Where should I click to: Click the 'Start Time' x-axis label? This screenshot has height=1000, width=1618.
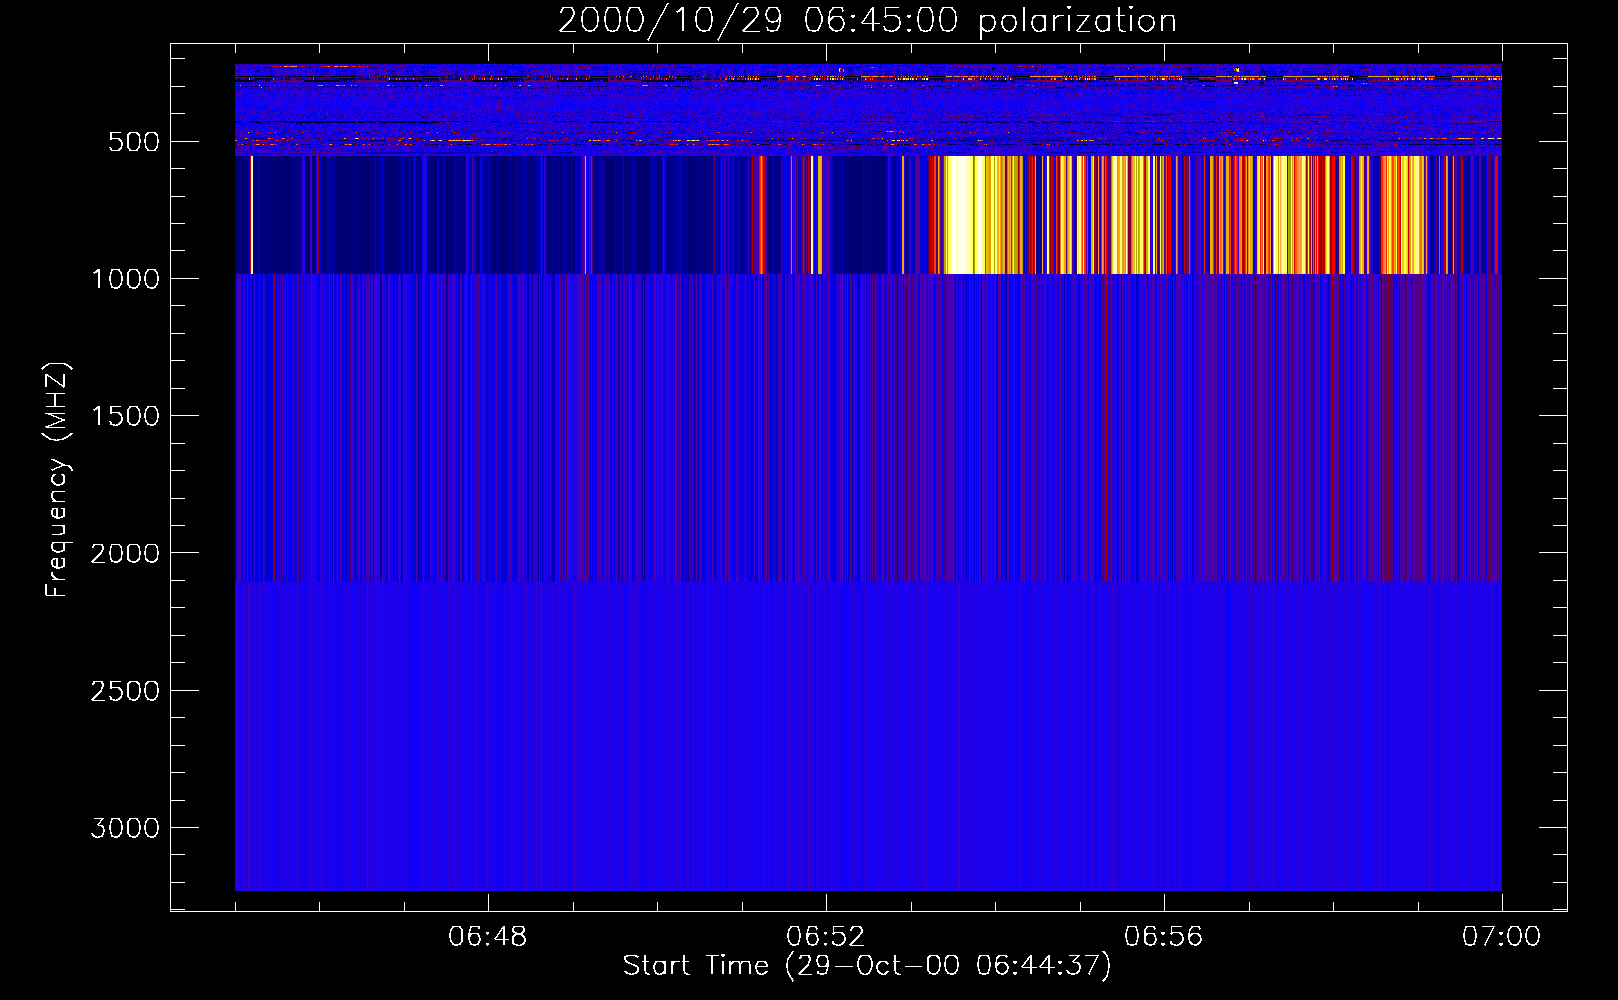click(x=866, y=966)
